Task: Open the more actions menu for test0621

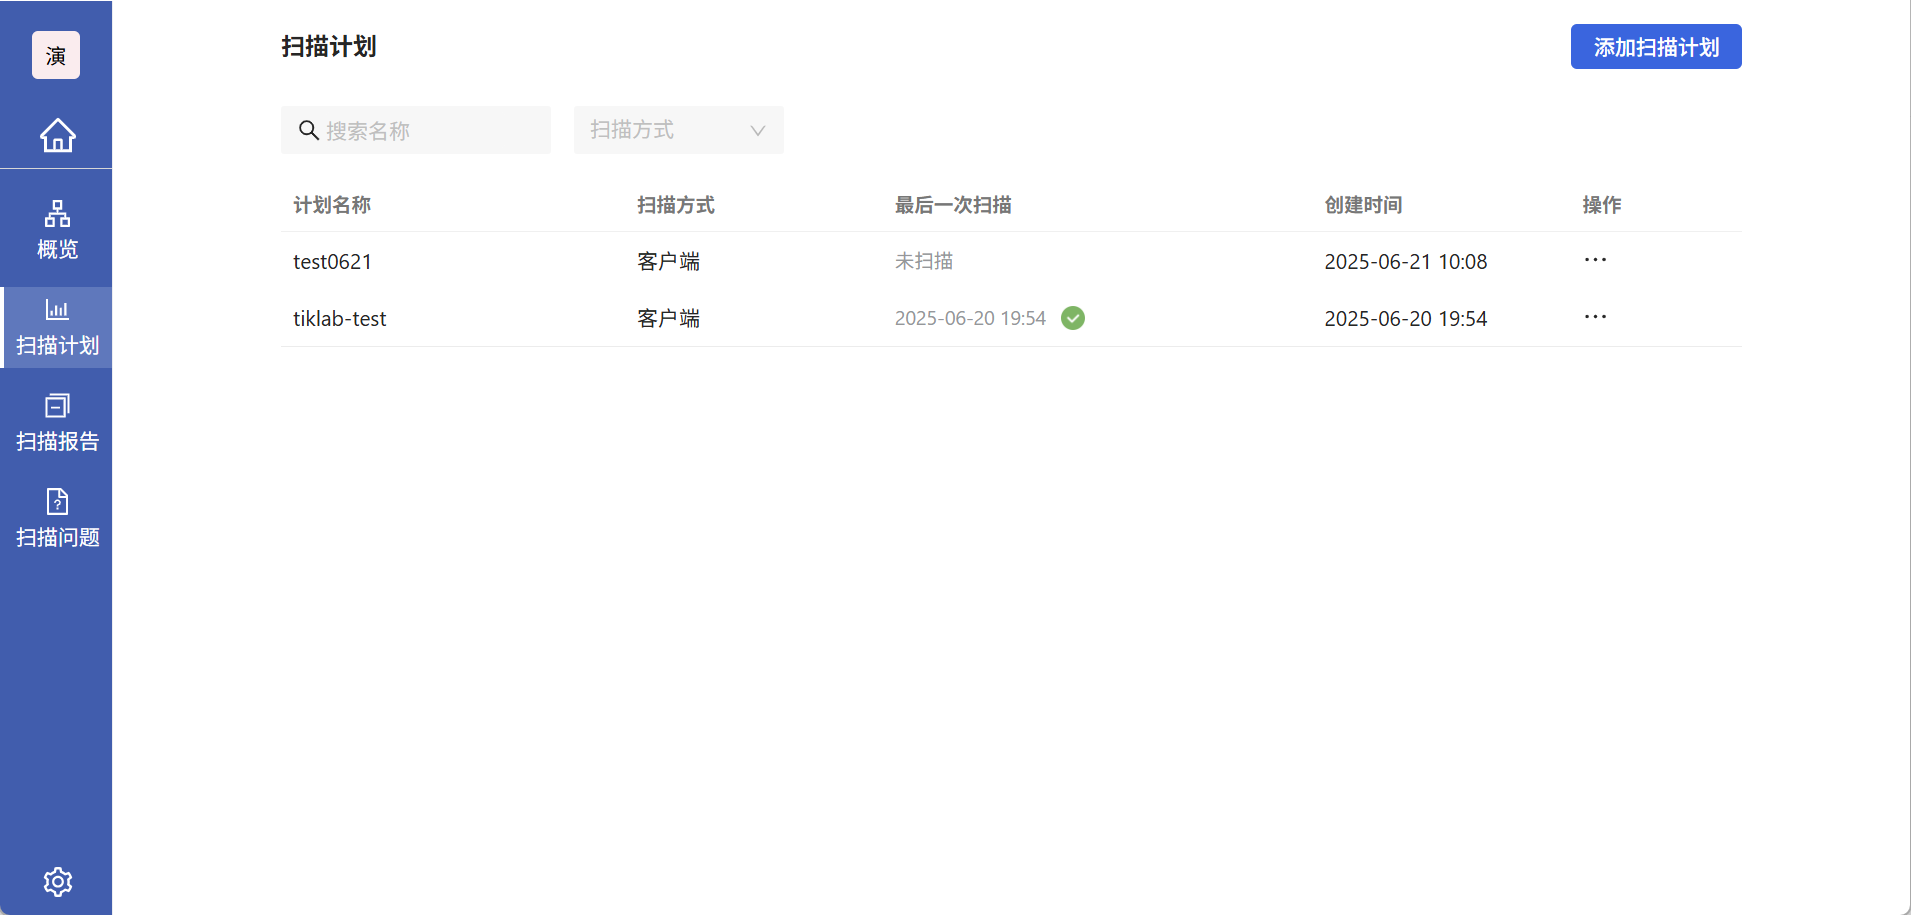Action: (x=1595, y=260)
